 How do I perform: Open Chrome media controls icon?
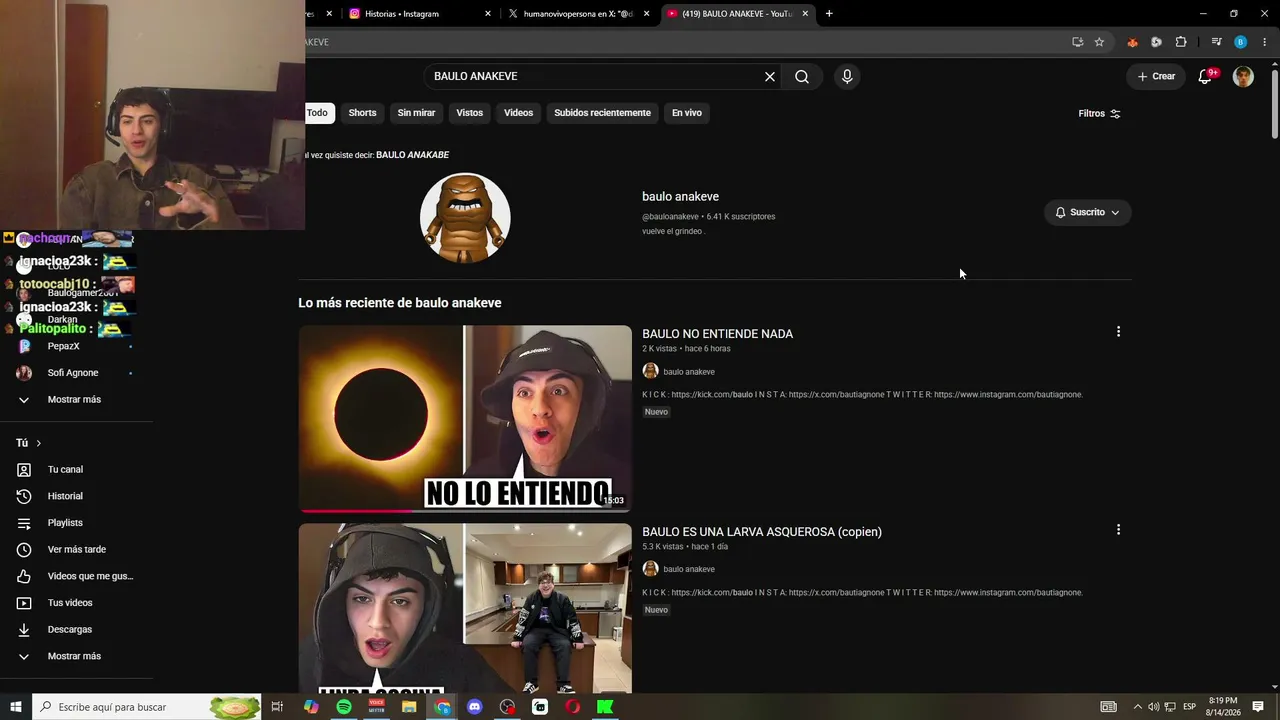pyautogui.click(x=1216, y=42)
